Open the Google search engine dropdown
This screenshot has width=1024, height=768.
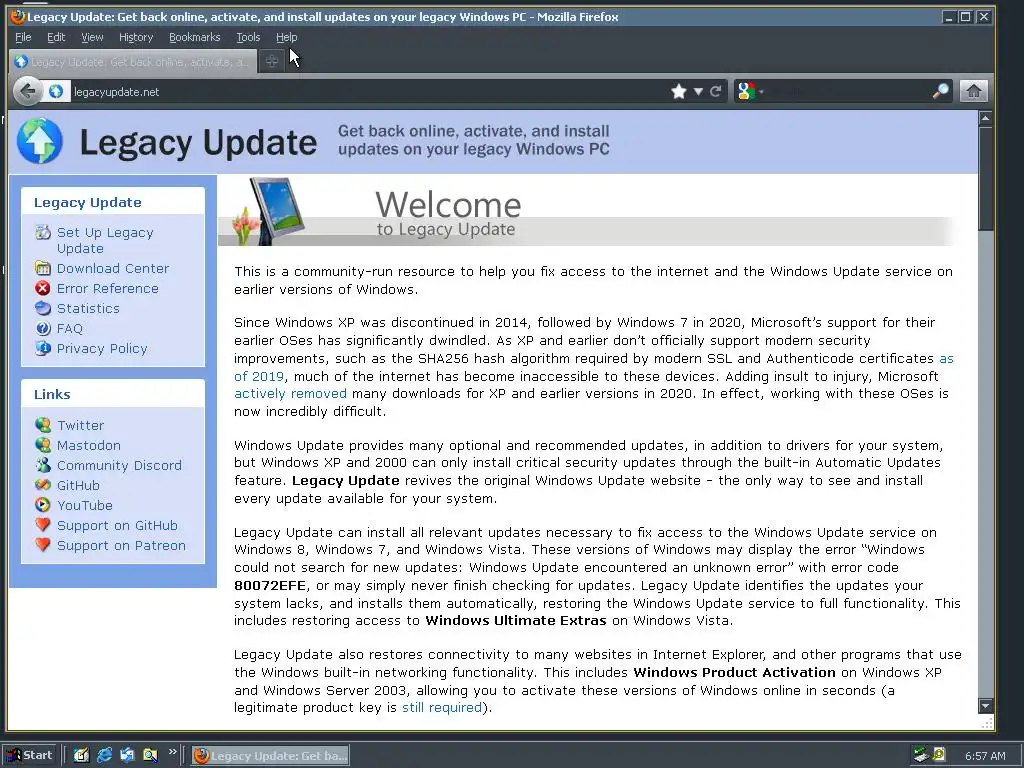click(x=750, y=91)
